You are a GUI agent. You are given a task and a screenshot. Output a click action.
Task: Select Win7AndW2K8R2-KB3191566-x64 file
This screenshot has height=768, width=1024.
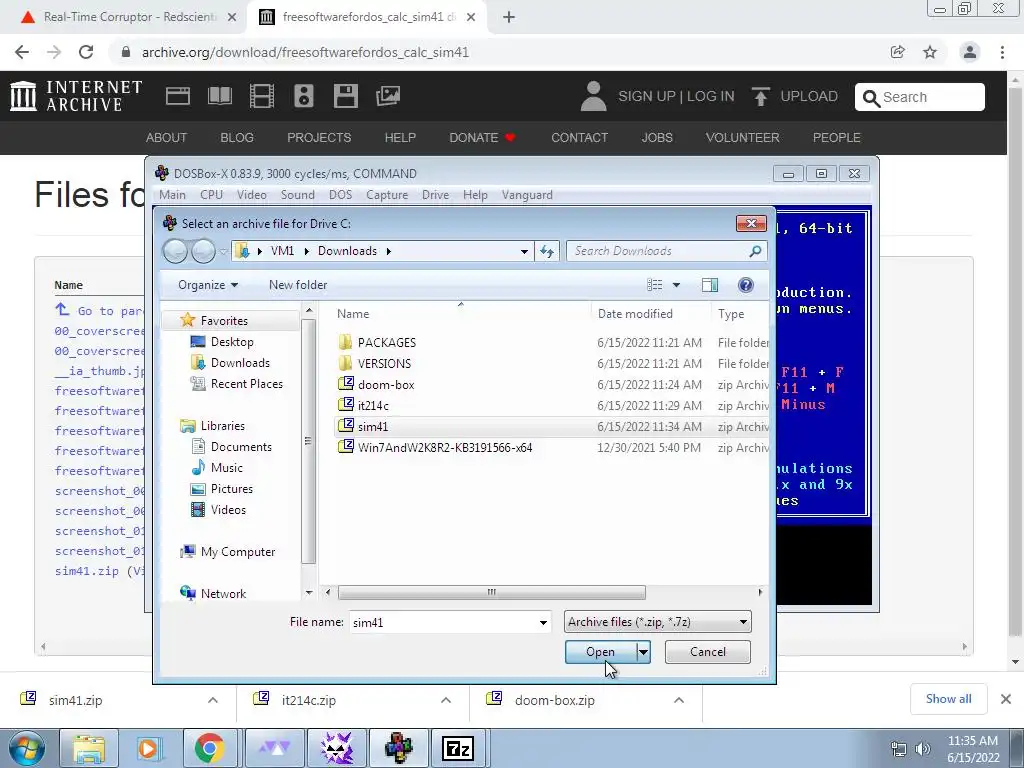tap(445, 447)
